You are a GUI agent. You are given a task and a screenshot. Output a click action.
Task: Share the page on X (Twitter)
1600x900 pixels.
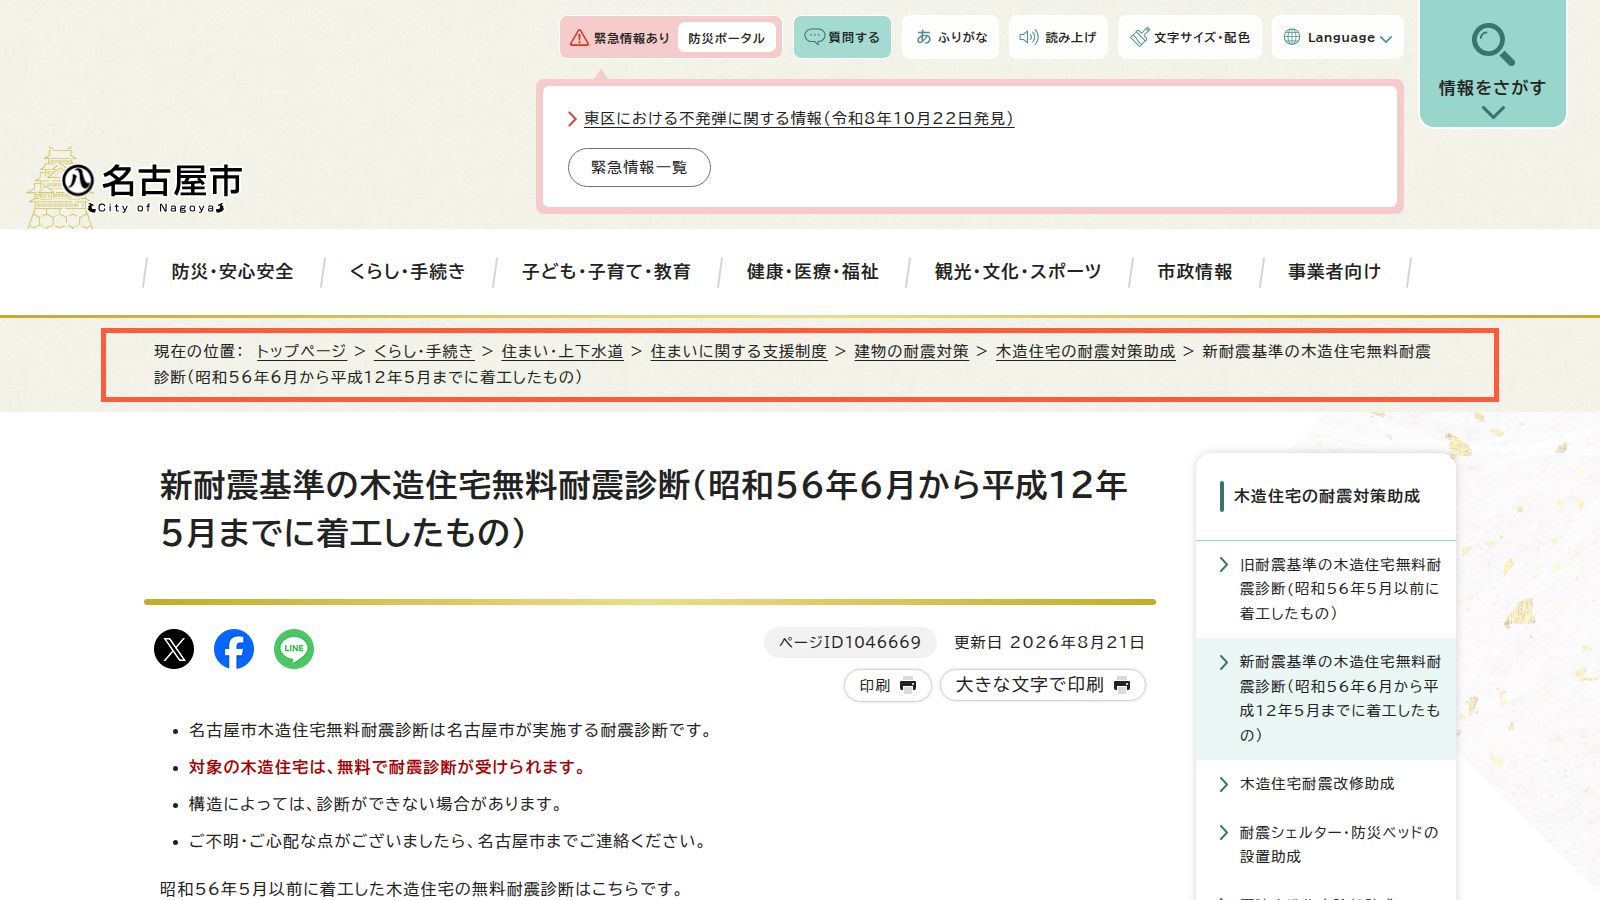[174, 649]
